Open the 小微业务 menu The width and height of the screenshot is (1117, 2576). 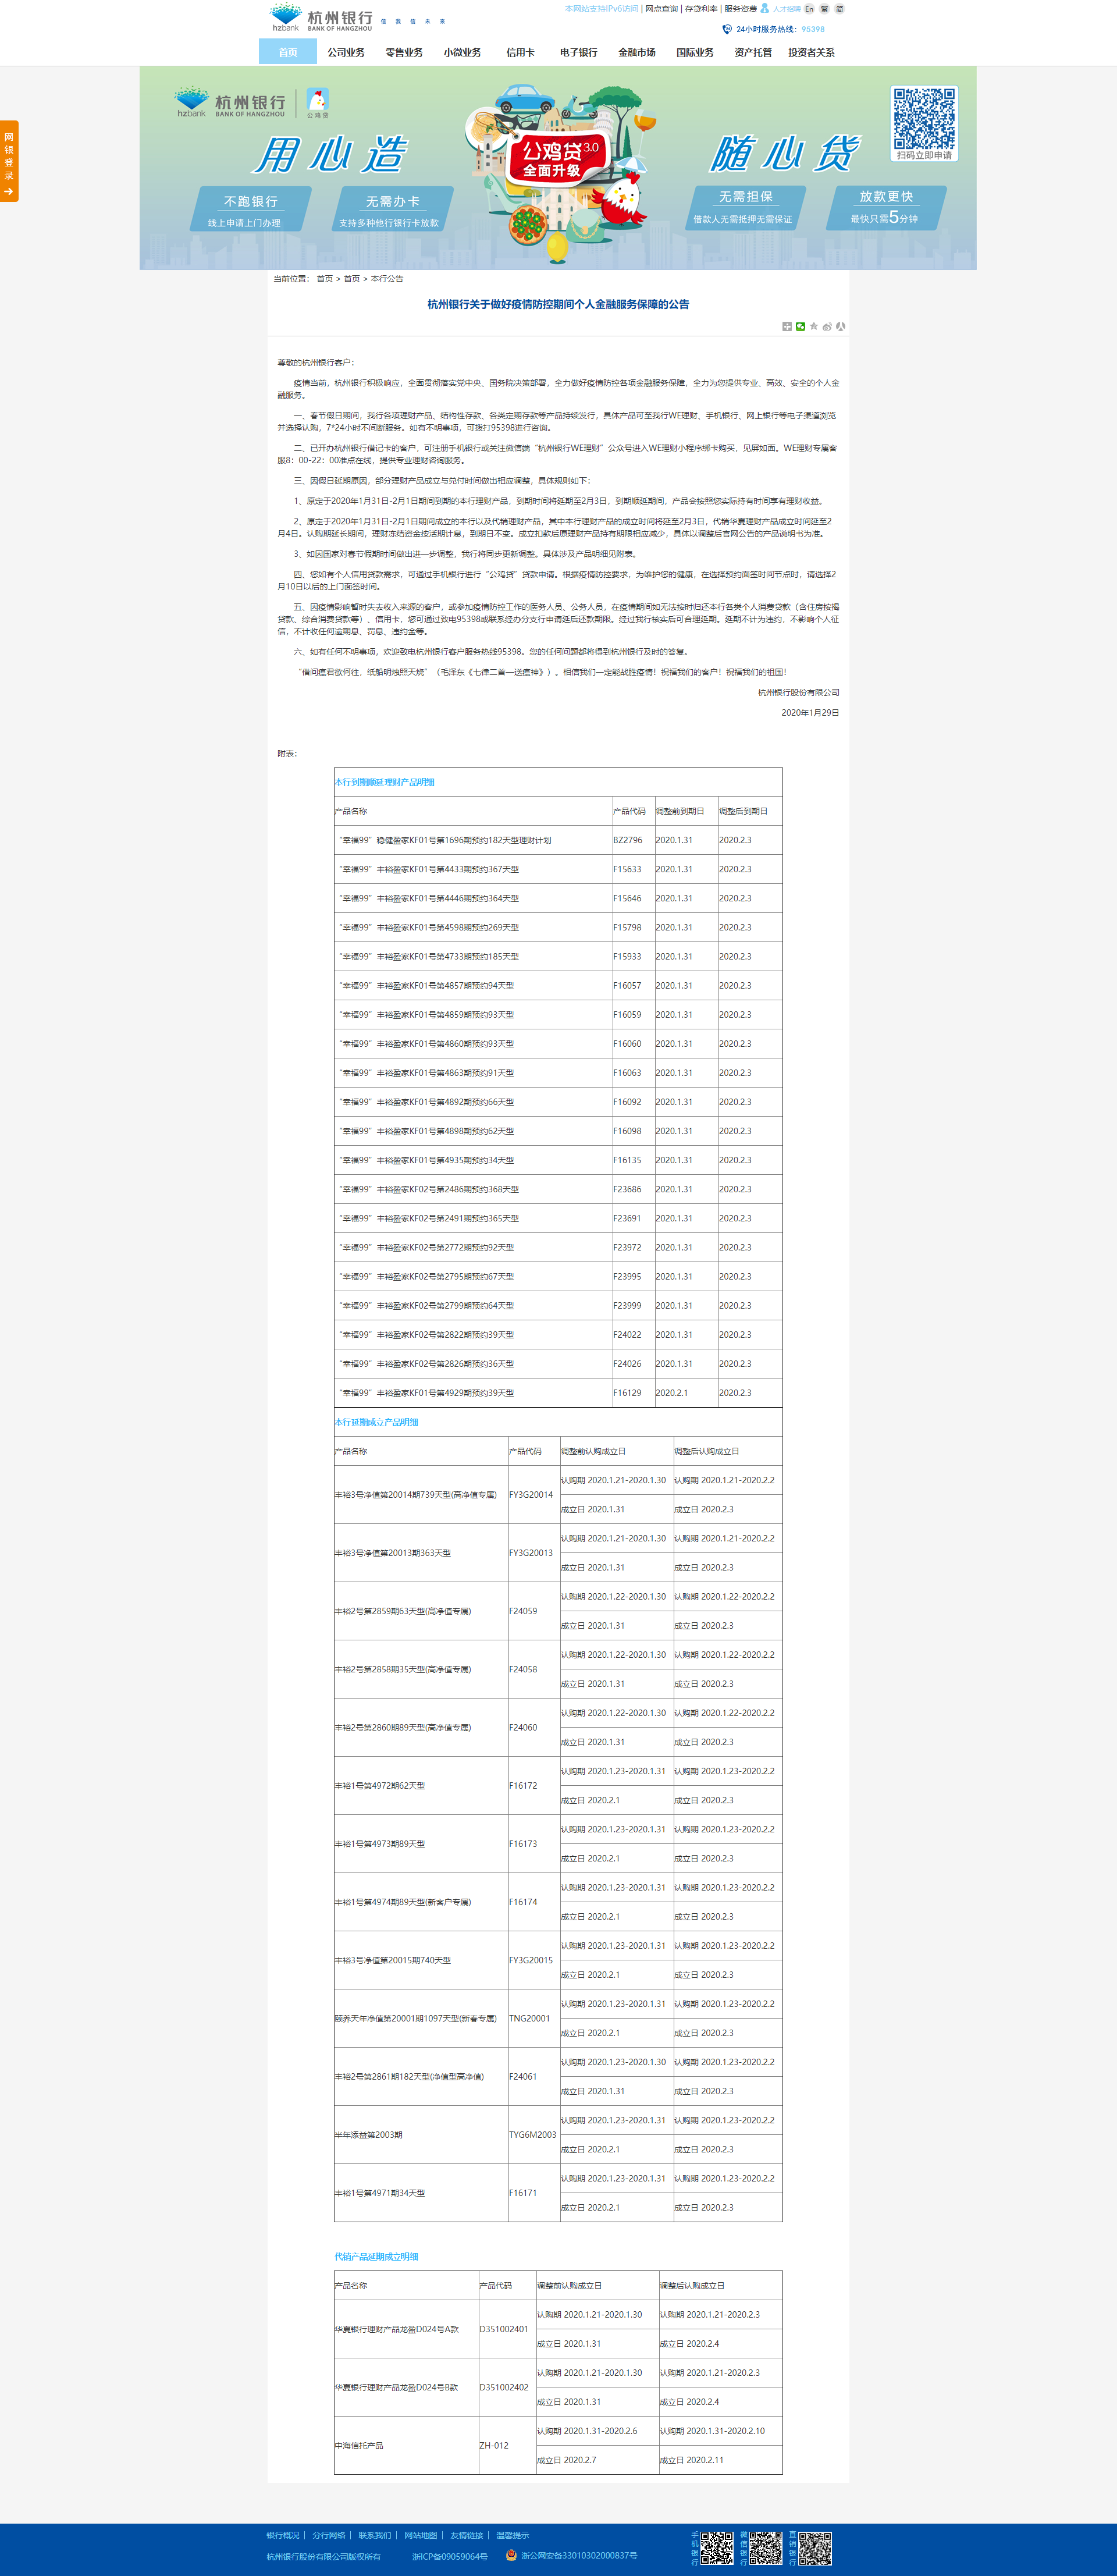462,52
